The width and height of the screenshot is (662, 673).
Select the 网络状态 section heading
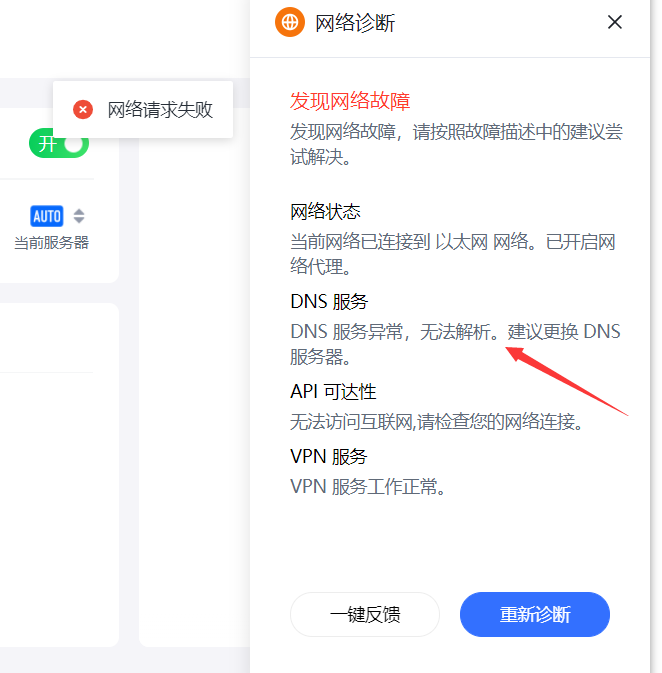point(325,212)
